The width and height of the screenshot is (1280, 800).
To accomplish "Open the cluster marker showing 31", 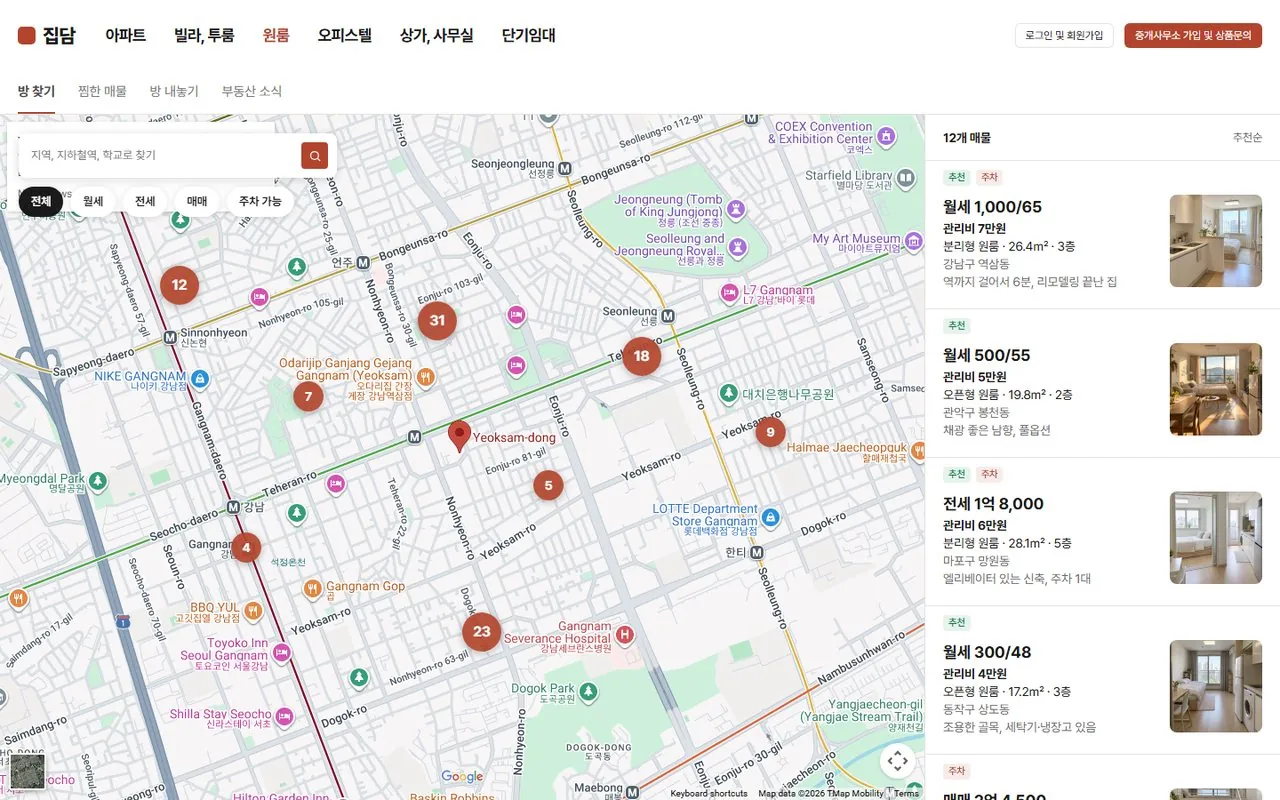I will coord(437,321).
